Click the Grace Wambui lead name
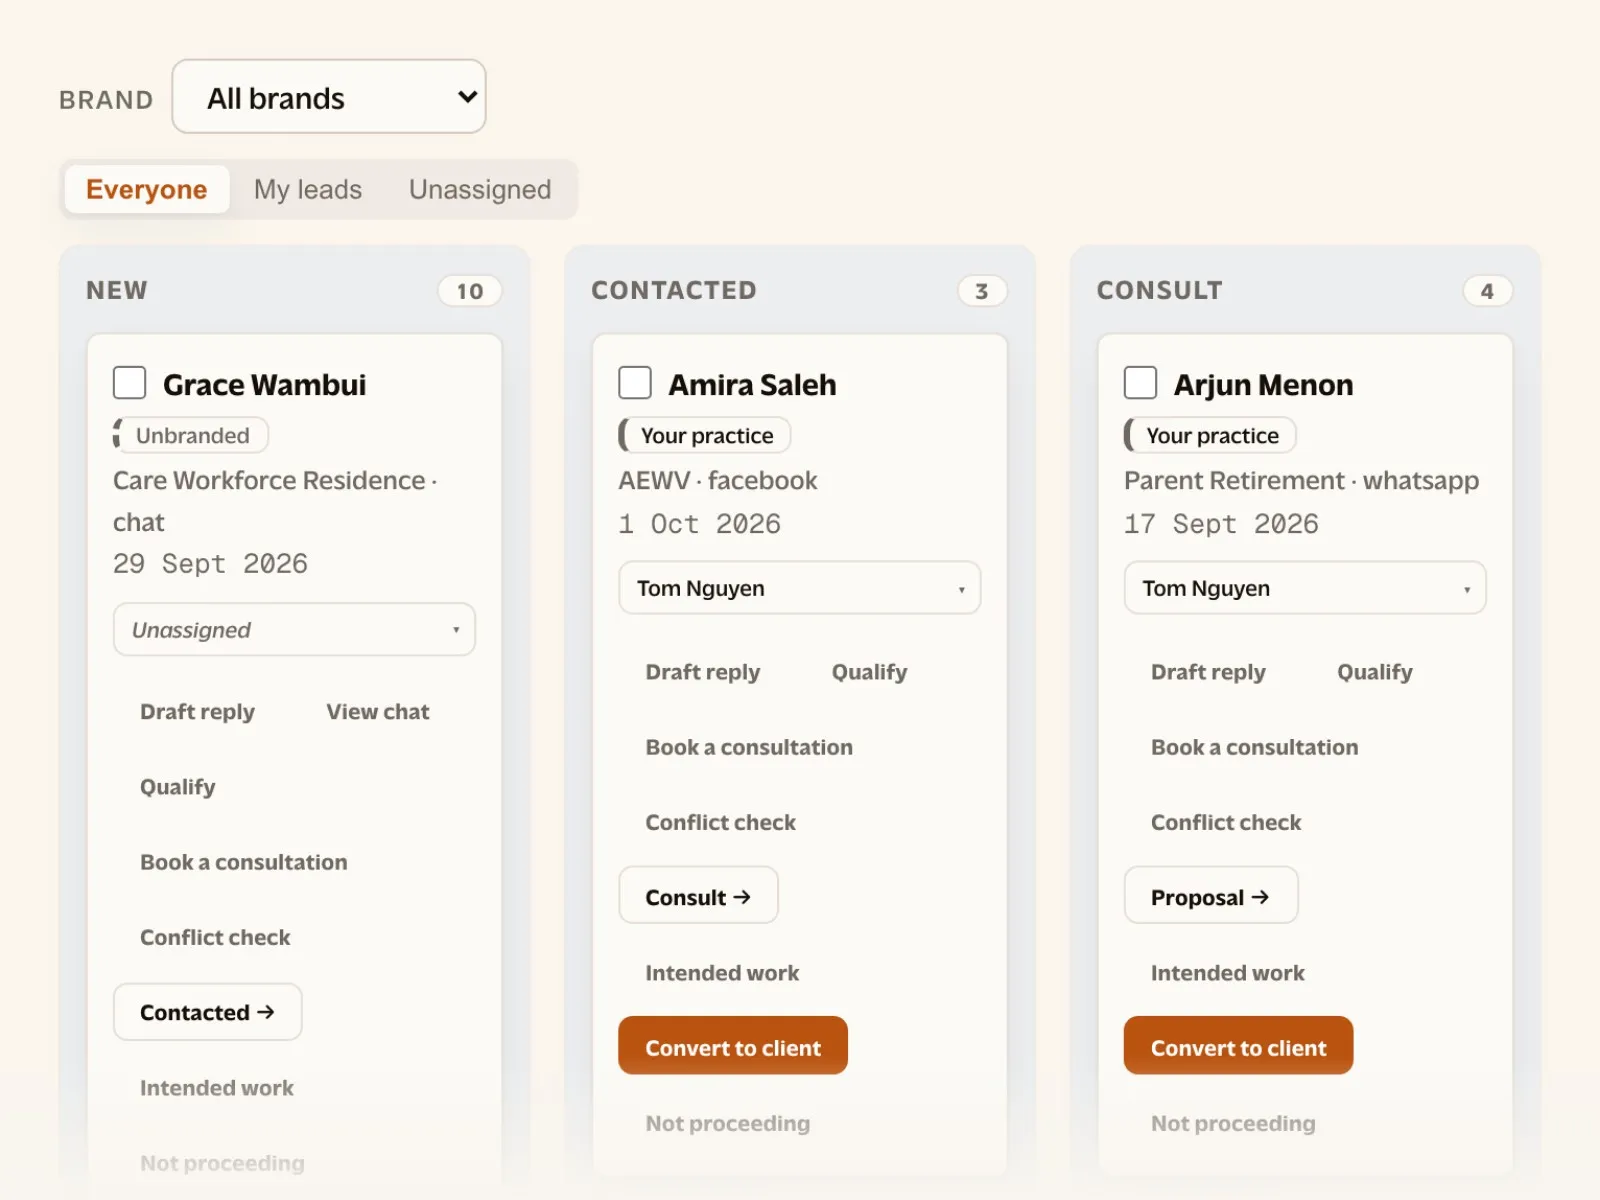The height and width of the screenshot is (1200, 1600). 264,384
